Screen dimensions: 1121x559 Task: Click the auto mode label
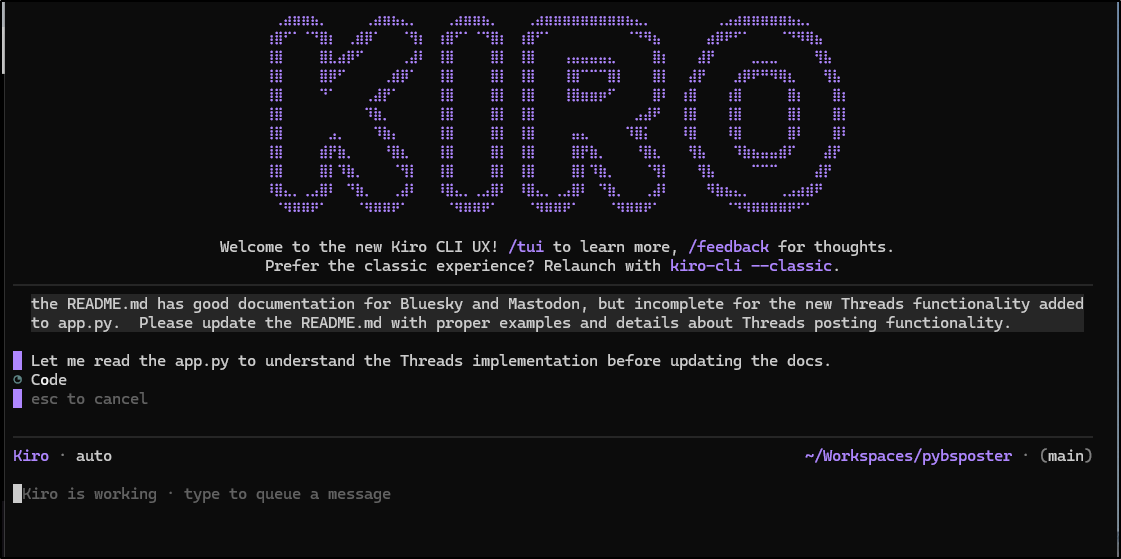[94, 455]
